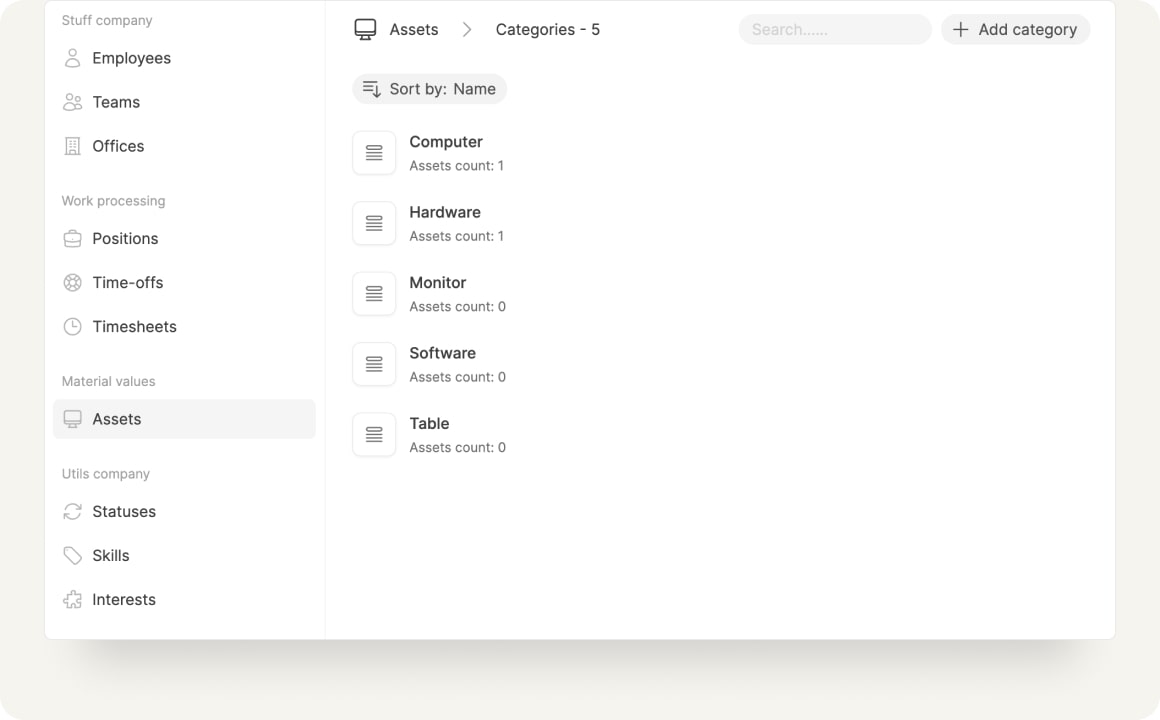Open the Computer category icon

pyautogui.click(x=373, y=152)
